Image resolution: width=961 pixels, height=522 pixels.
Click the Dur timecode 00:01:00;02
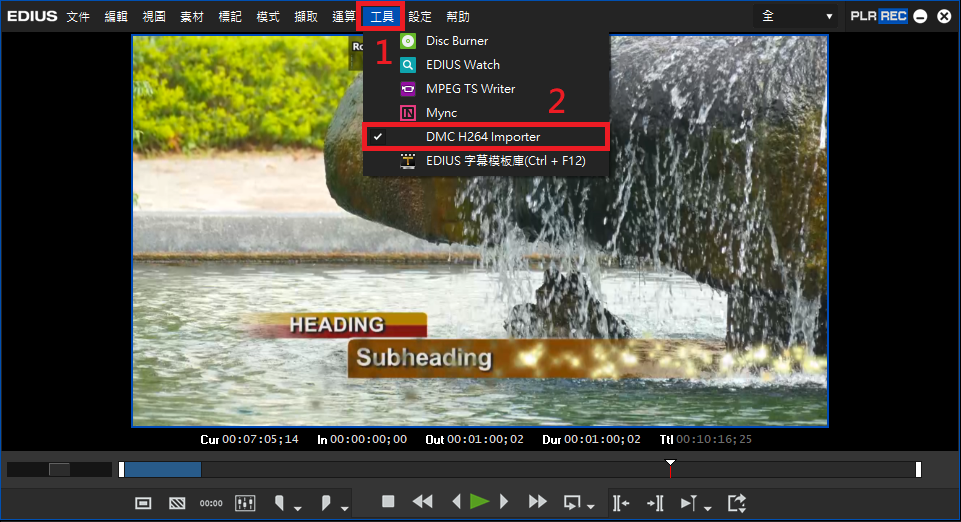[602, 439]
